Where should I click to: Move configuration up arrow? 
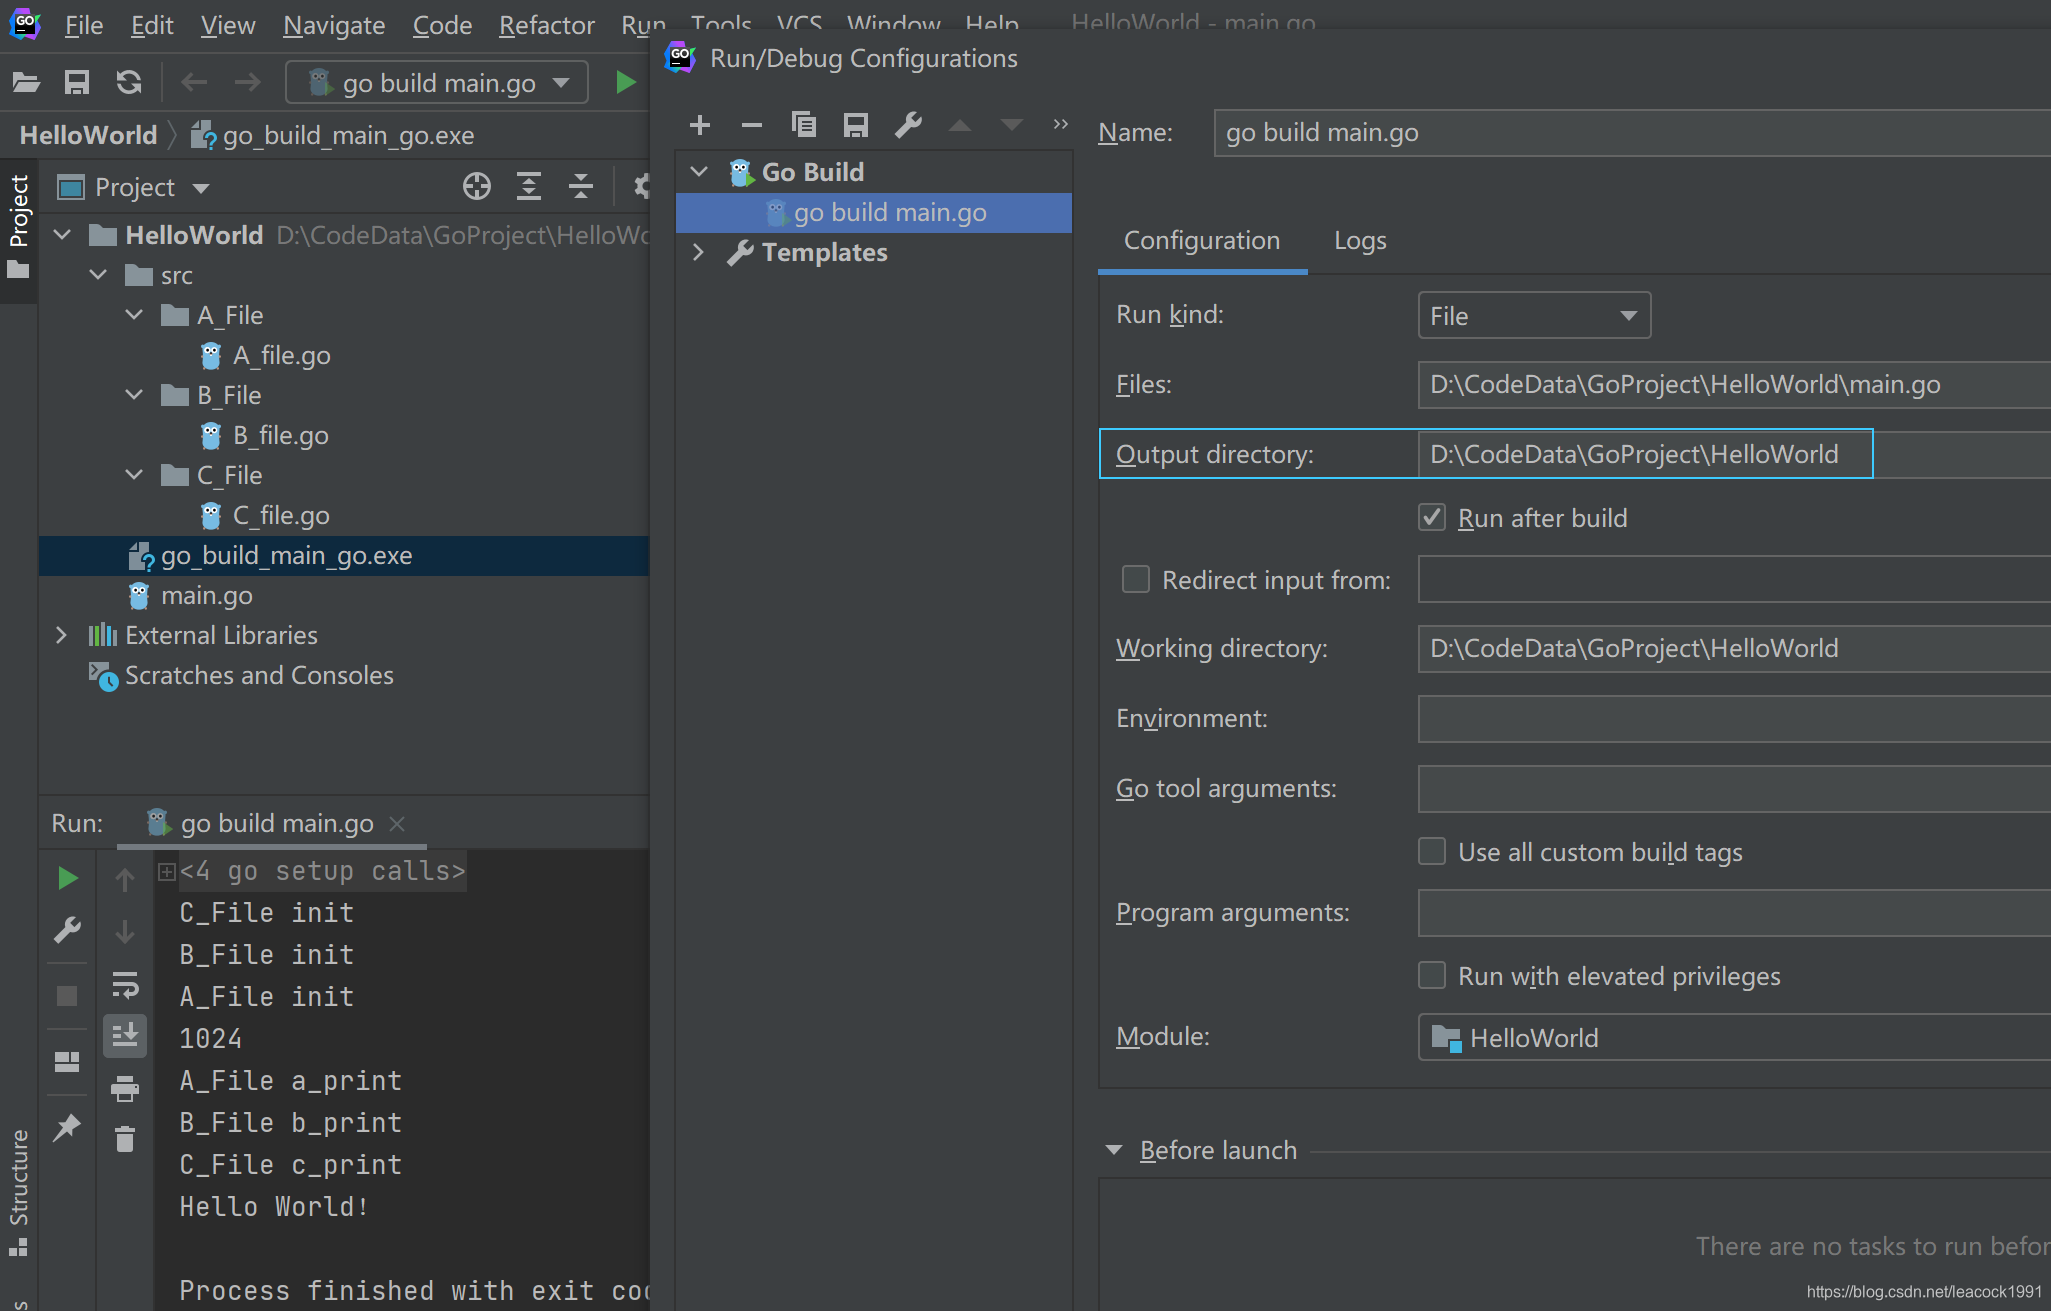click(x=960, y=125)
